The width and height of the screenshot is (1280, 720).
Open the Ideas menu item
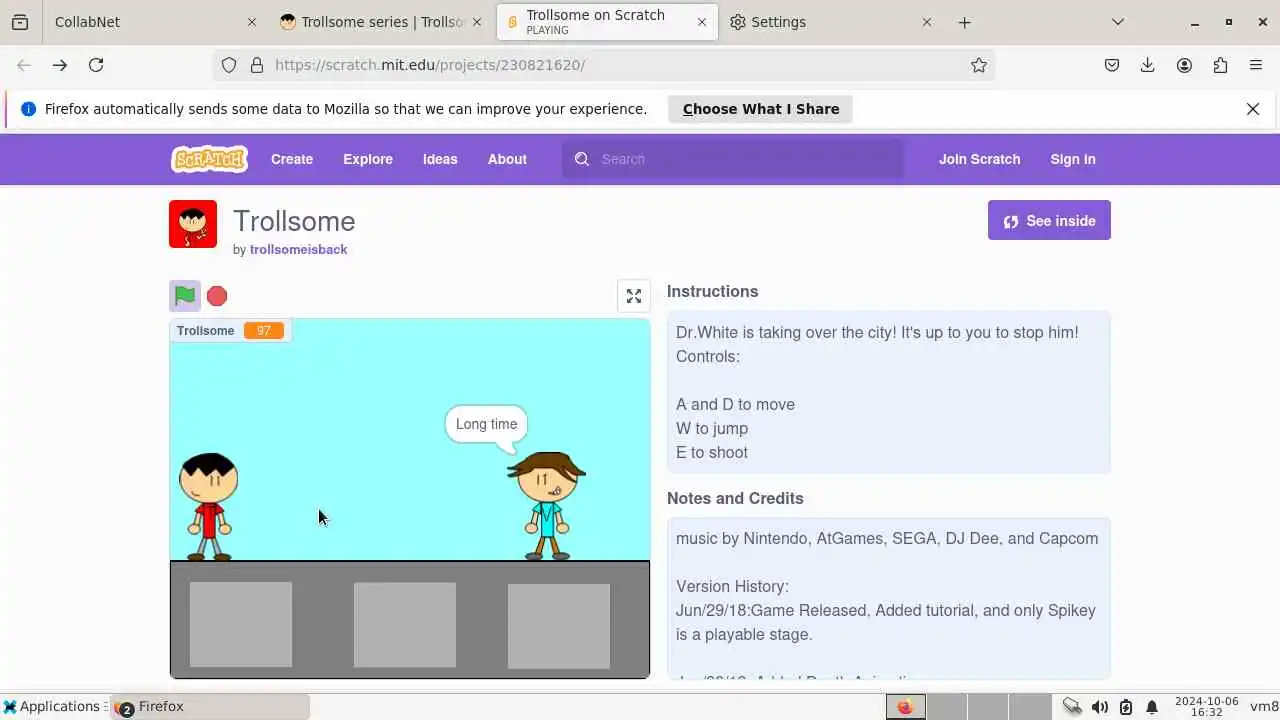pyautogui.click(x=440, y=159)
